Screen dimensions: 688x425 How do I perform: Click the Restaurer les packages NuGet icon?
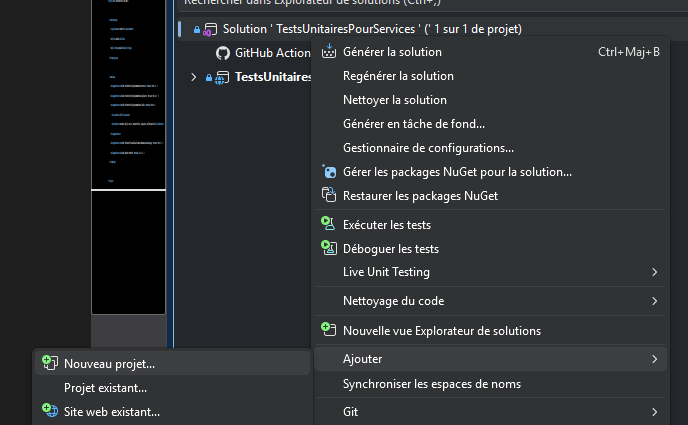tap(329, 195)
